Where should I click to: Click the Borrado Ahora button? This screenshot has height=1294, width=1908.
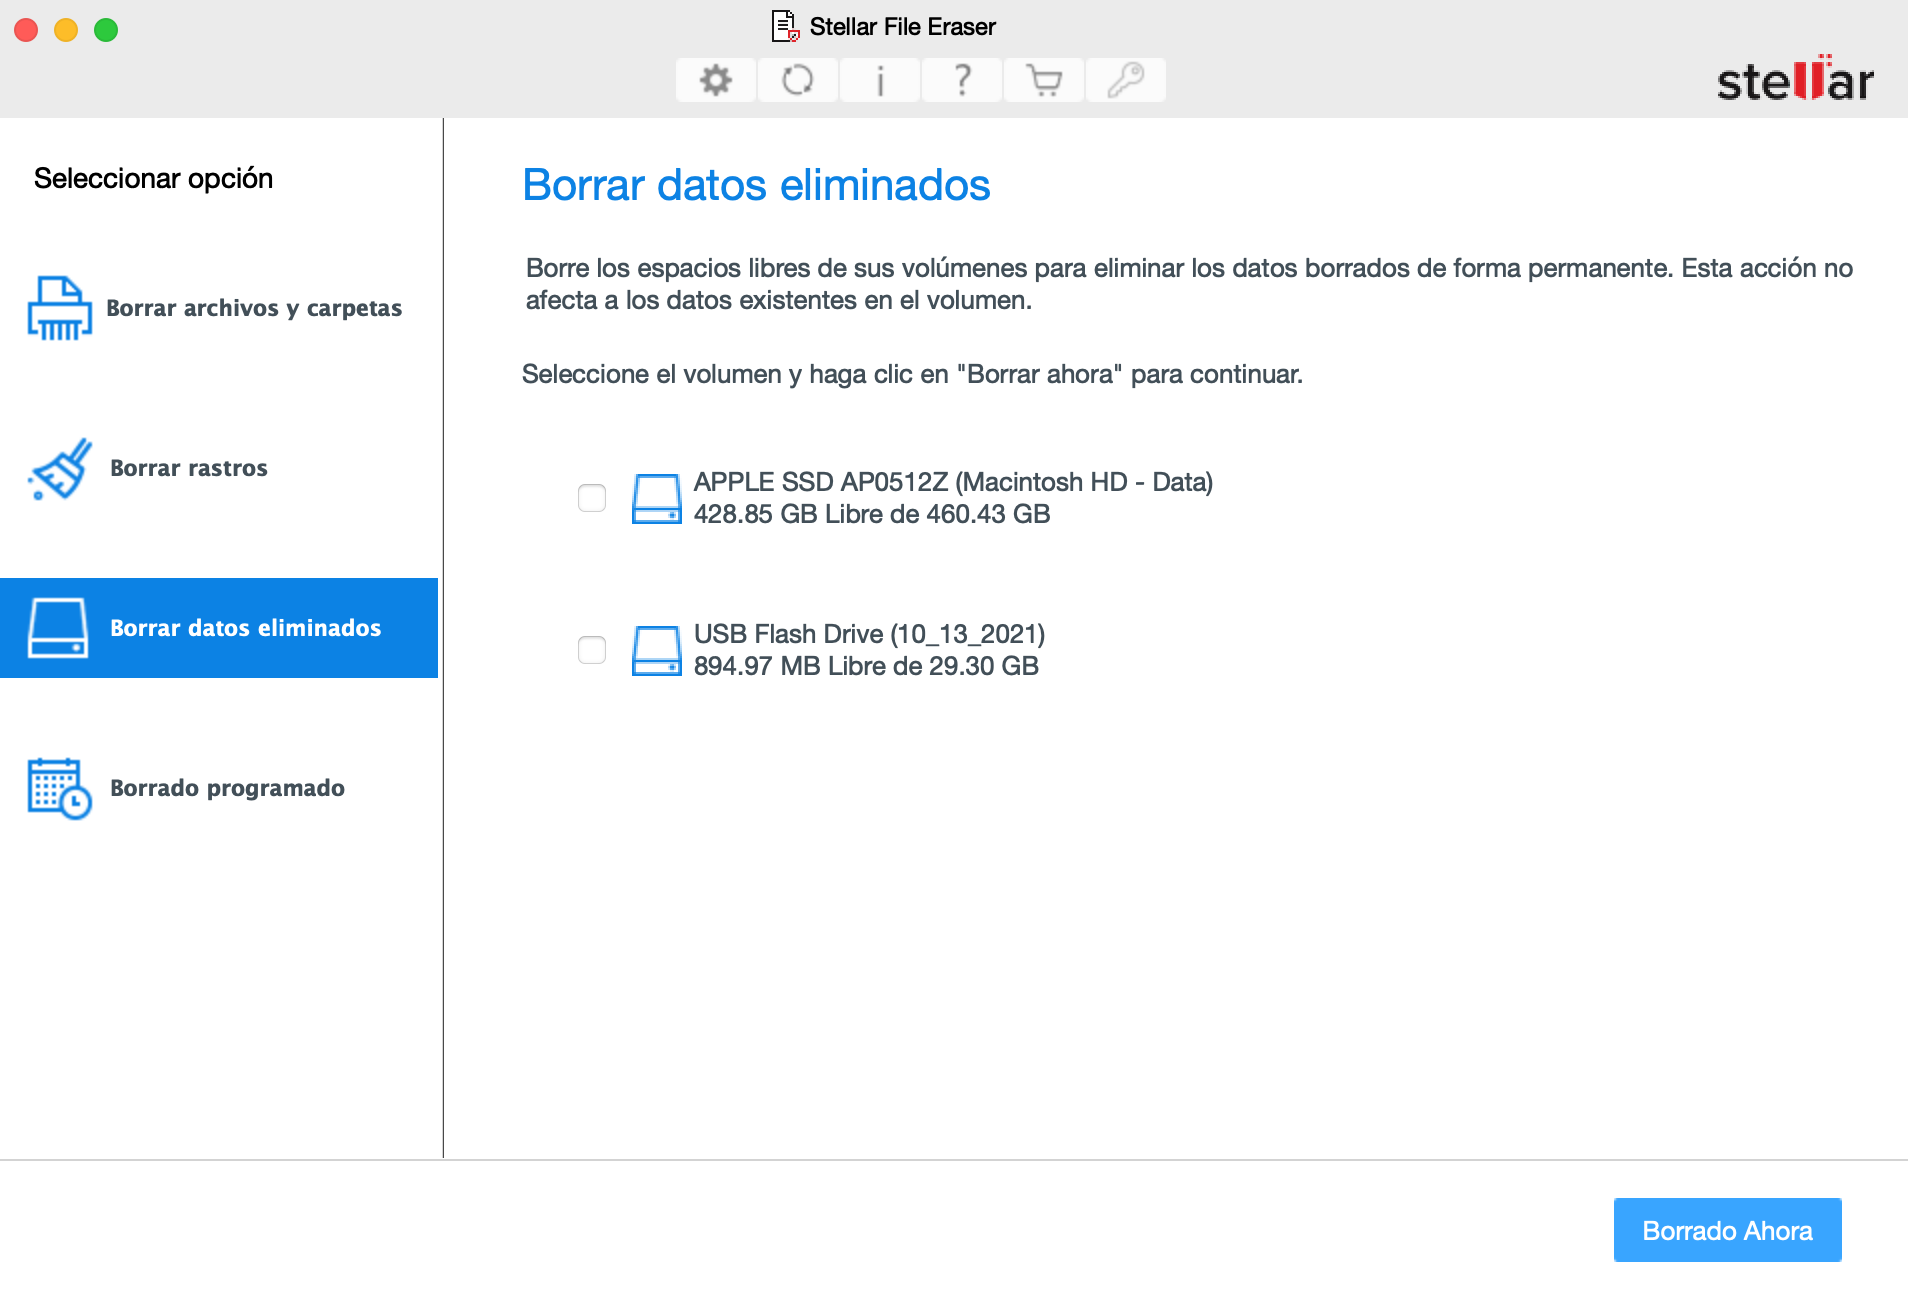pyautogui.click(x=1727, y=1230)
